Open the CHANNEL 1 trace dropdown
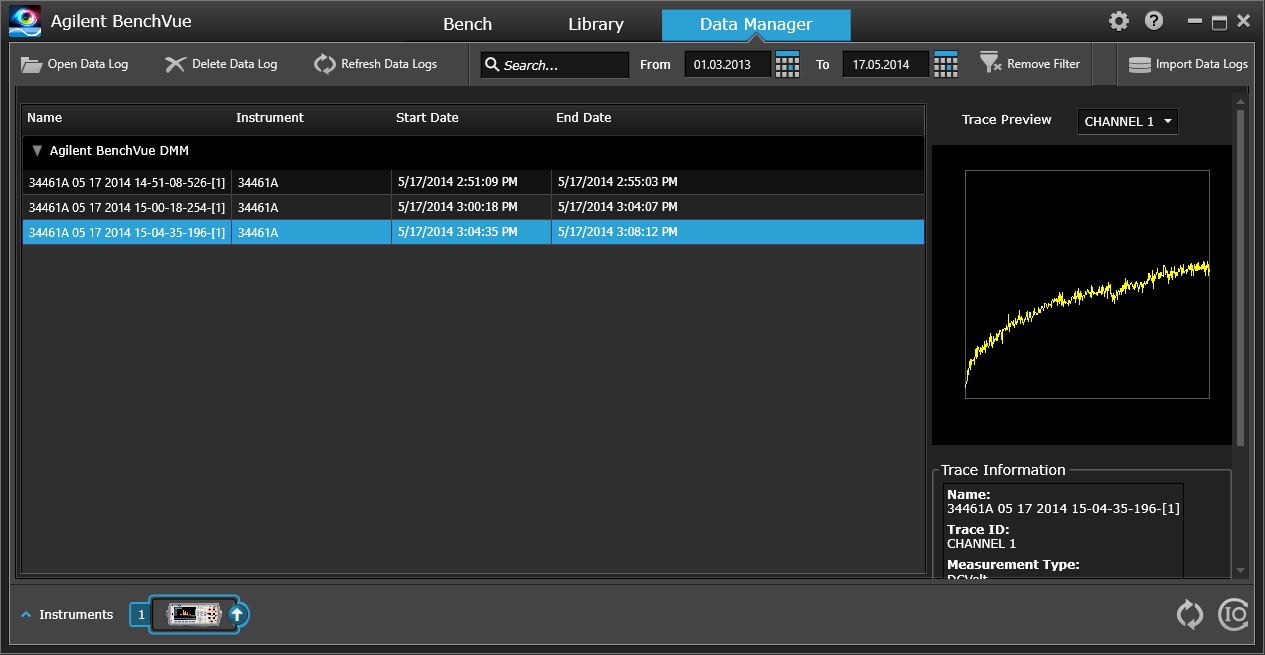 coord(1128,121)
